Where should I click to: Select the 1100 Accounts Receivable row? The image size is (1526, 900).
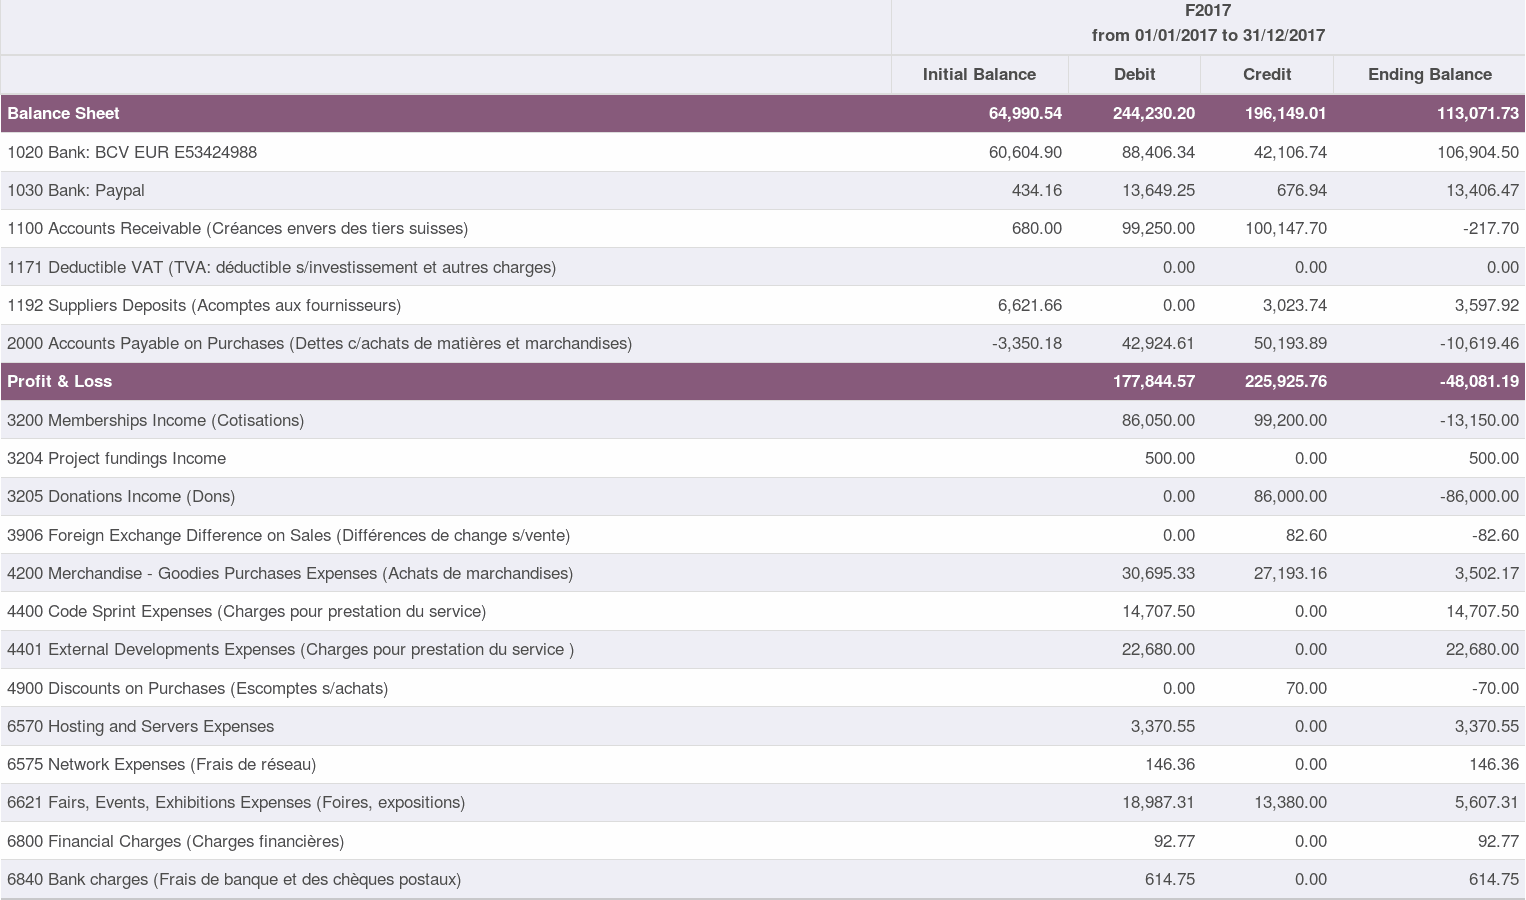(x=238, y=228)
